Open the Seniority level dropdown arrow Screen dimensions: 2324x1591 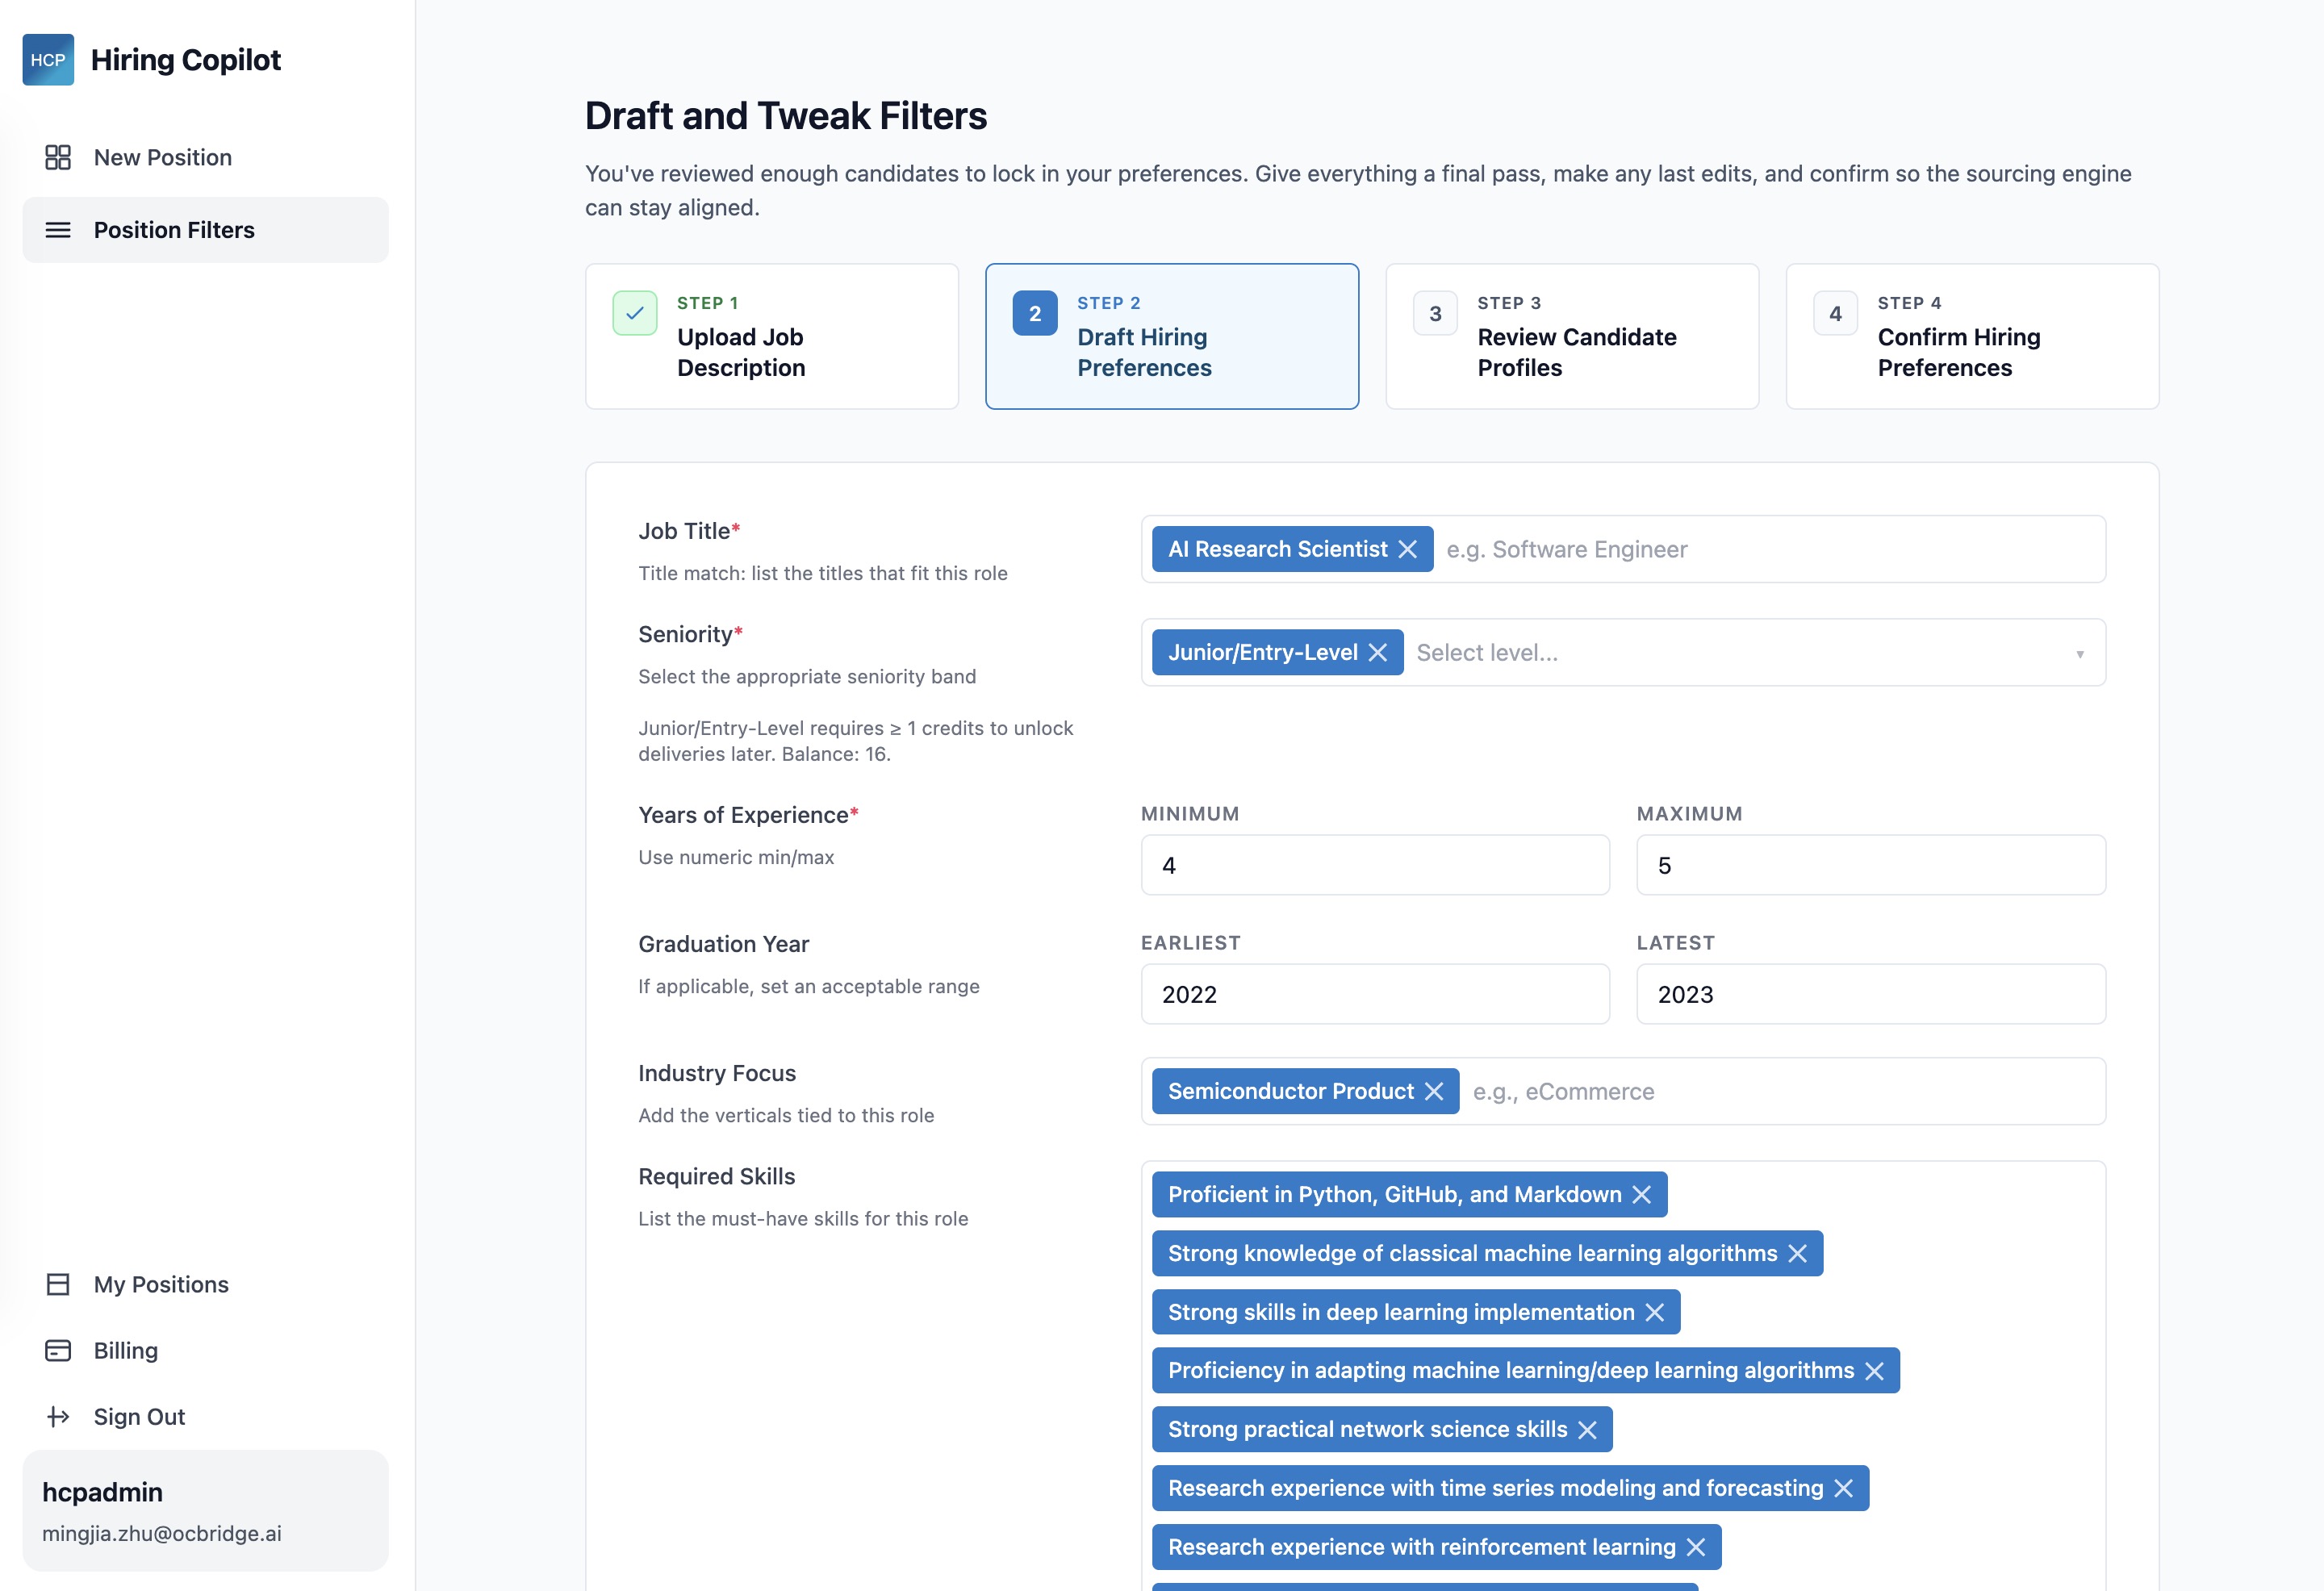point(2079,653)
